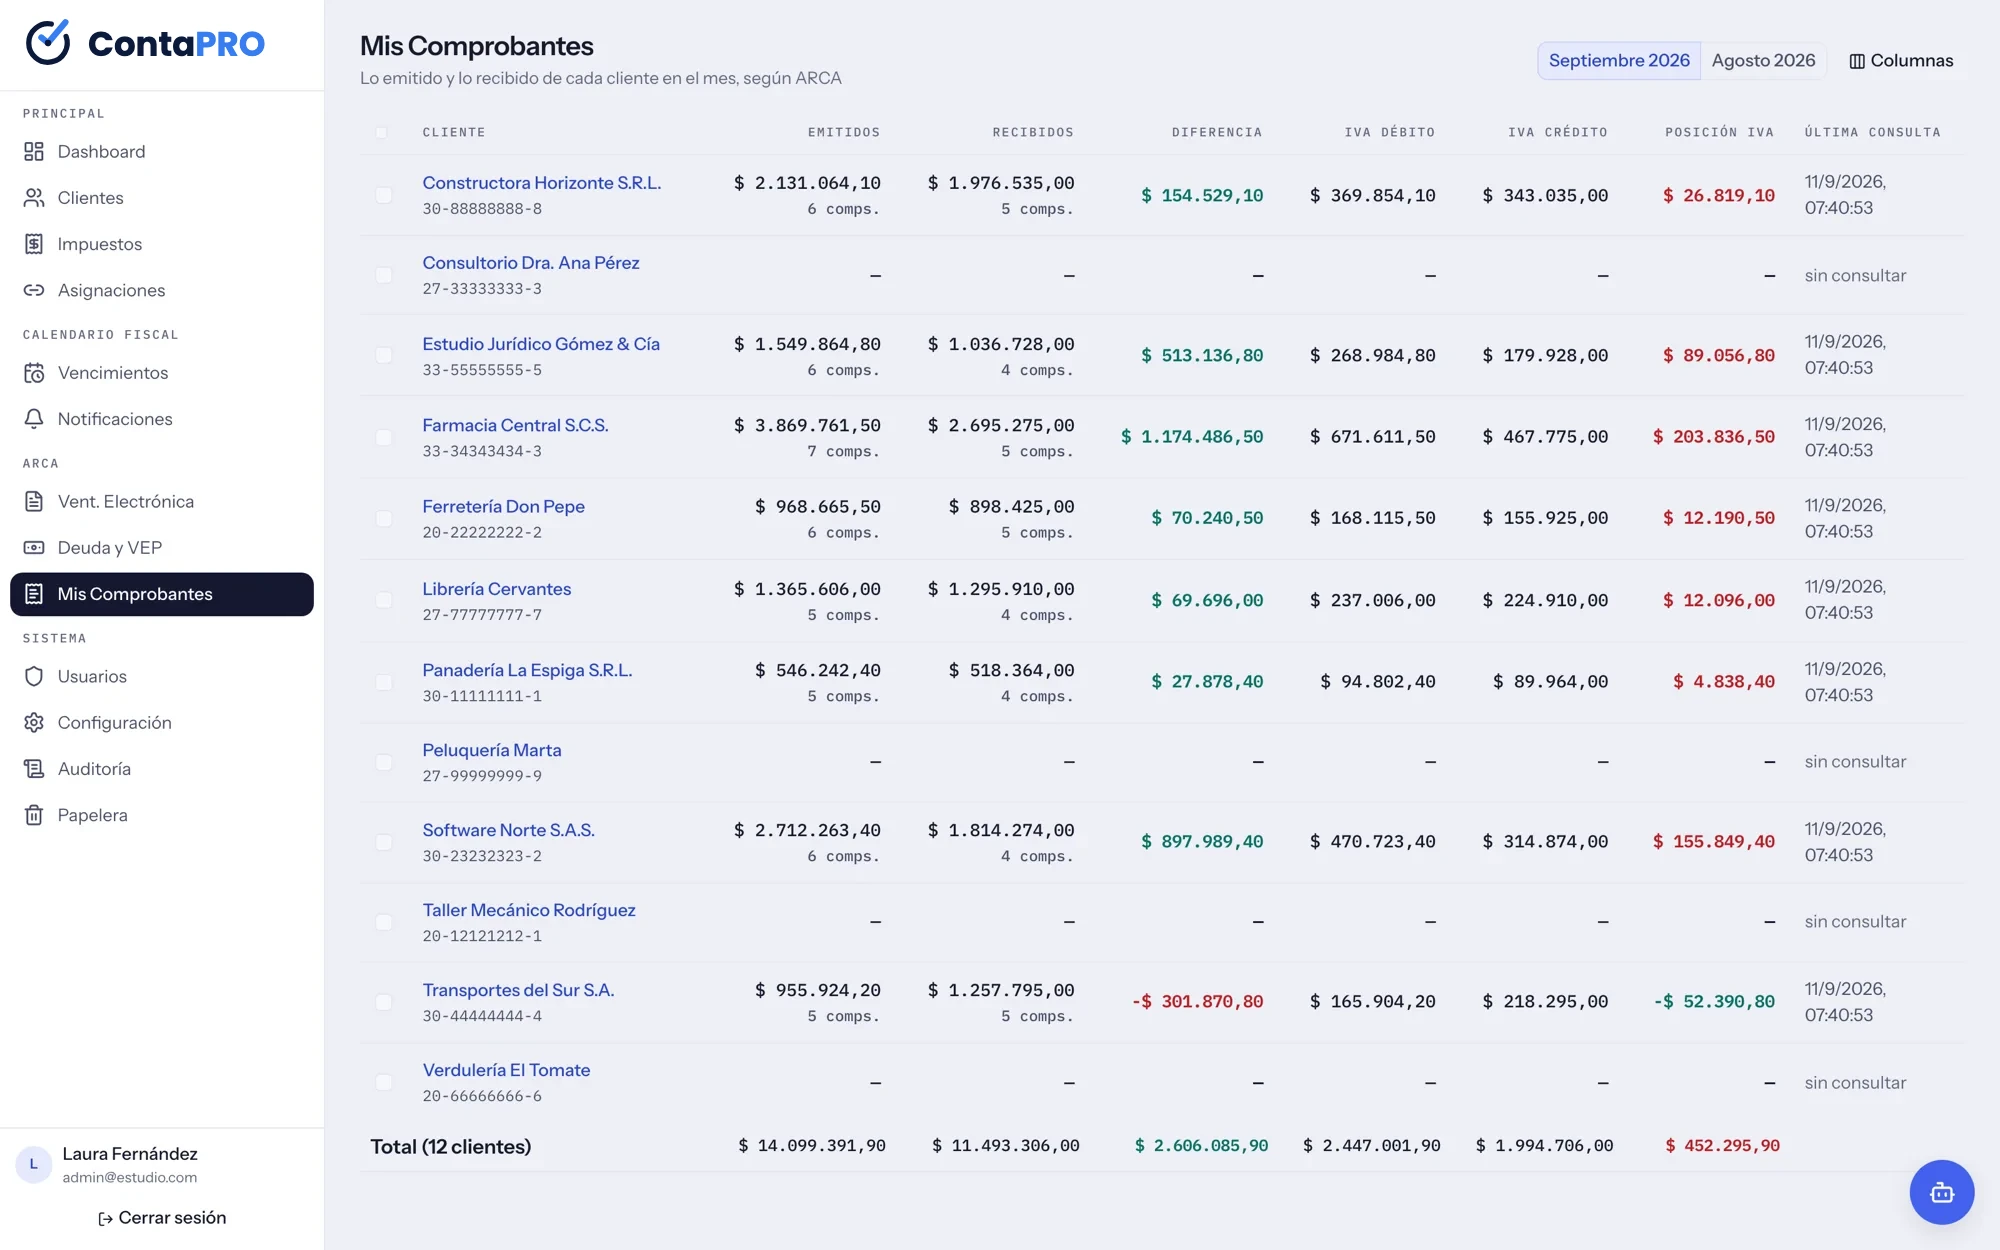Click the admin@estudio.com user email
2000x1250 pixels.
tap(130, 1178)
